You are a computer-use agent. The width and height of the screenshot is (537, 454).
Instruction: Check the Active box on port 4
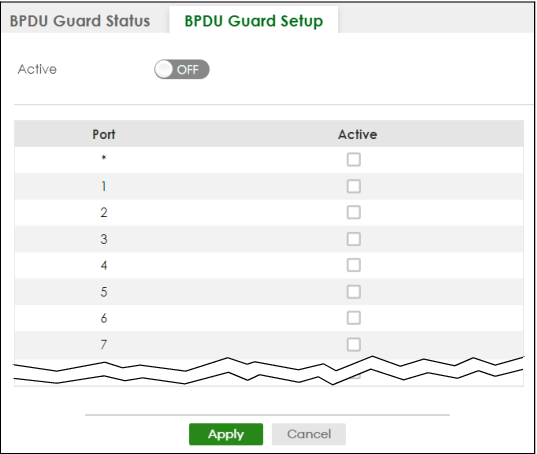pos(353,265)
